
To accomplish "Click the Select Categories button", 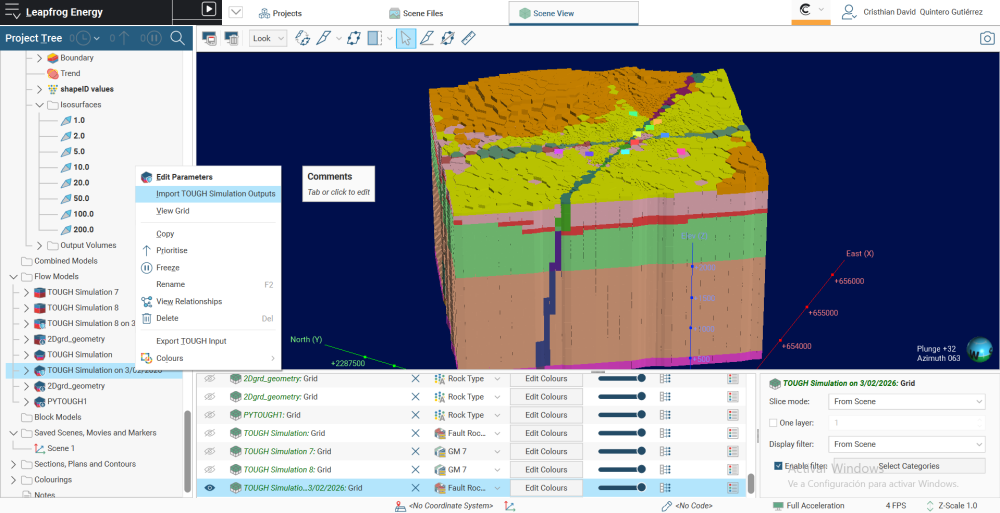I will (909, 466).
